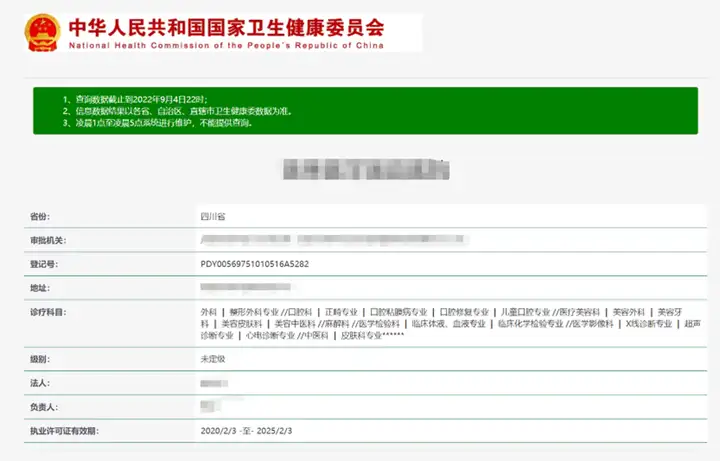Click the blurred 负责人 value
This screenshot has height=461, width=720.
pos(211,406)
